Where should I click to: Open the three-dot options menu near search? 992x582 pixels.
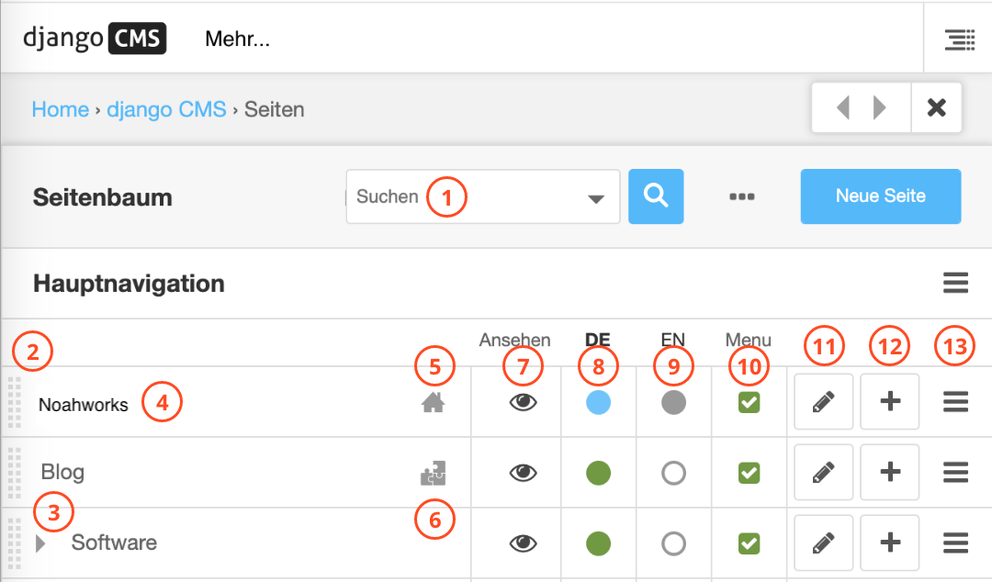coord(742,196)
